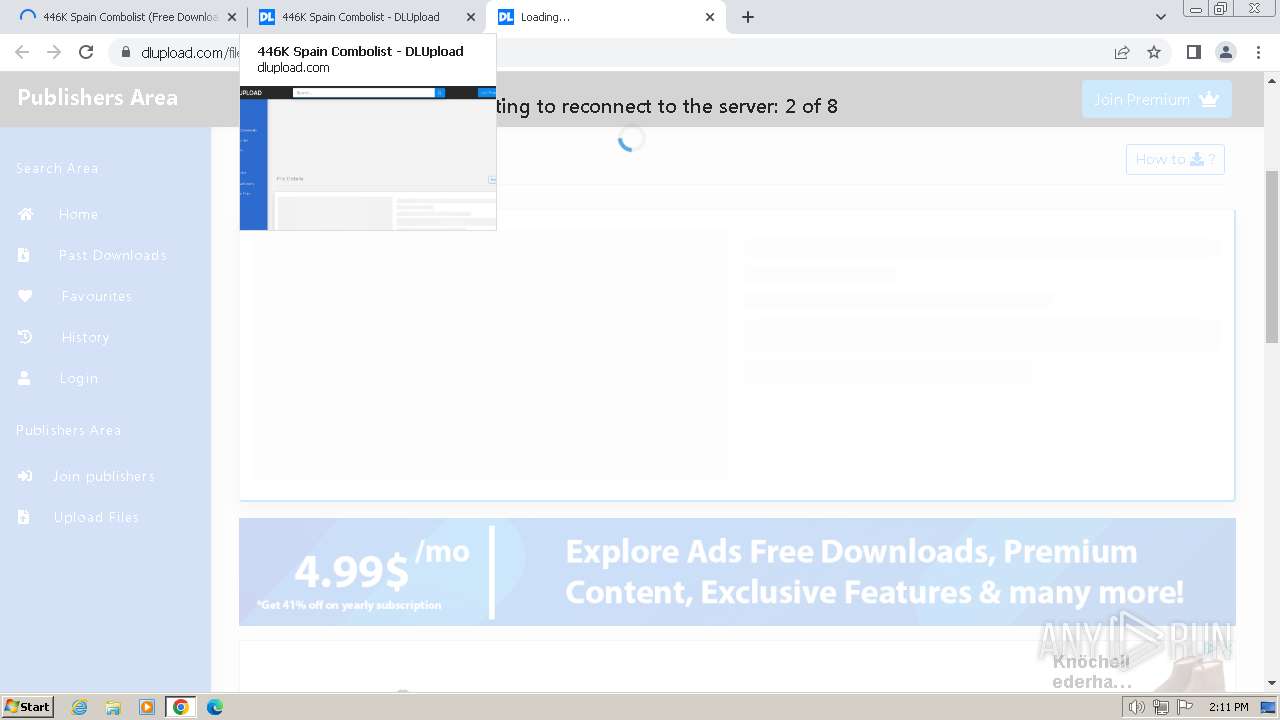Go forward in browser history
The width and height of the screenshot is (1280, 720).
click(x=54, y=52)
